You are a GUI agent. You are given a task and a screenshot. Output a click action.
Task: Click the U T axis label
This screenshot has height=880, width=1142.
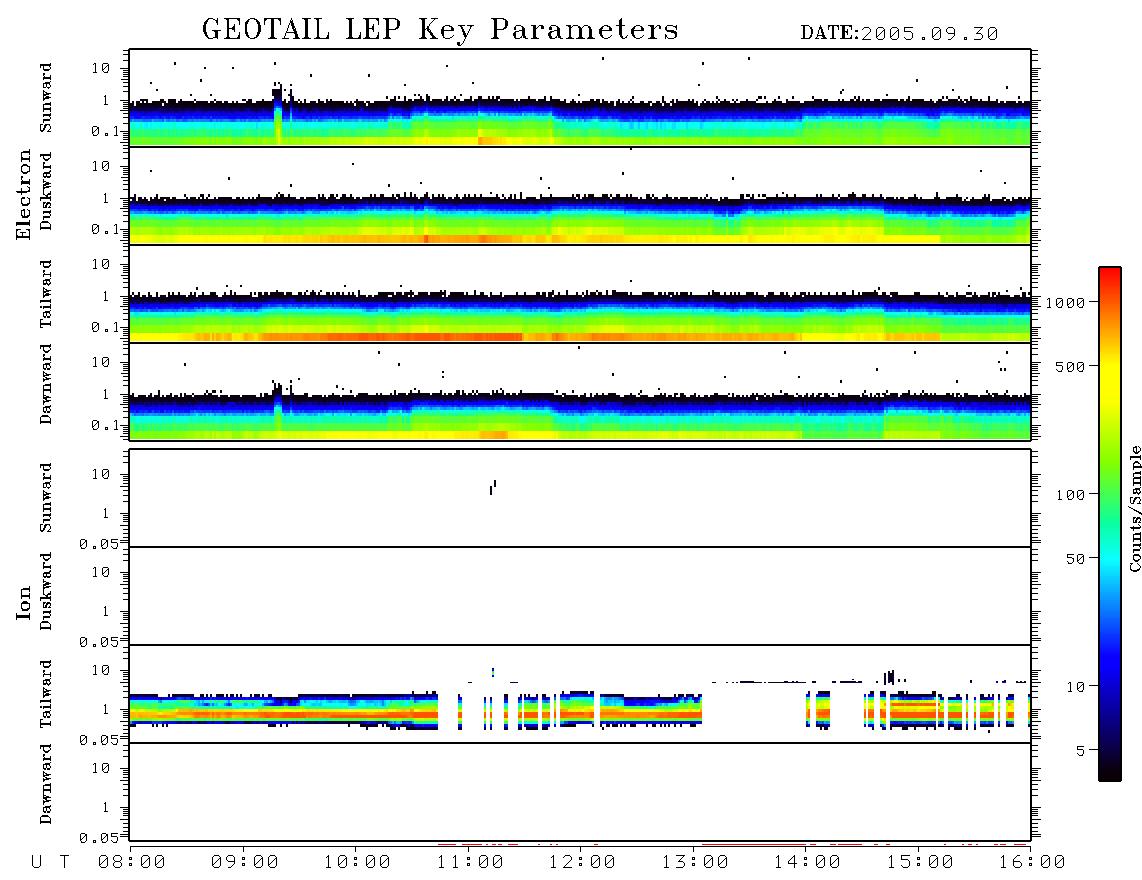coord(51,862)
